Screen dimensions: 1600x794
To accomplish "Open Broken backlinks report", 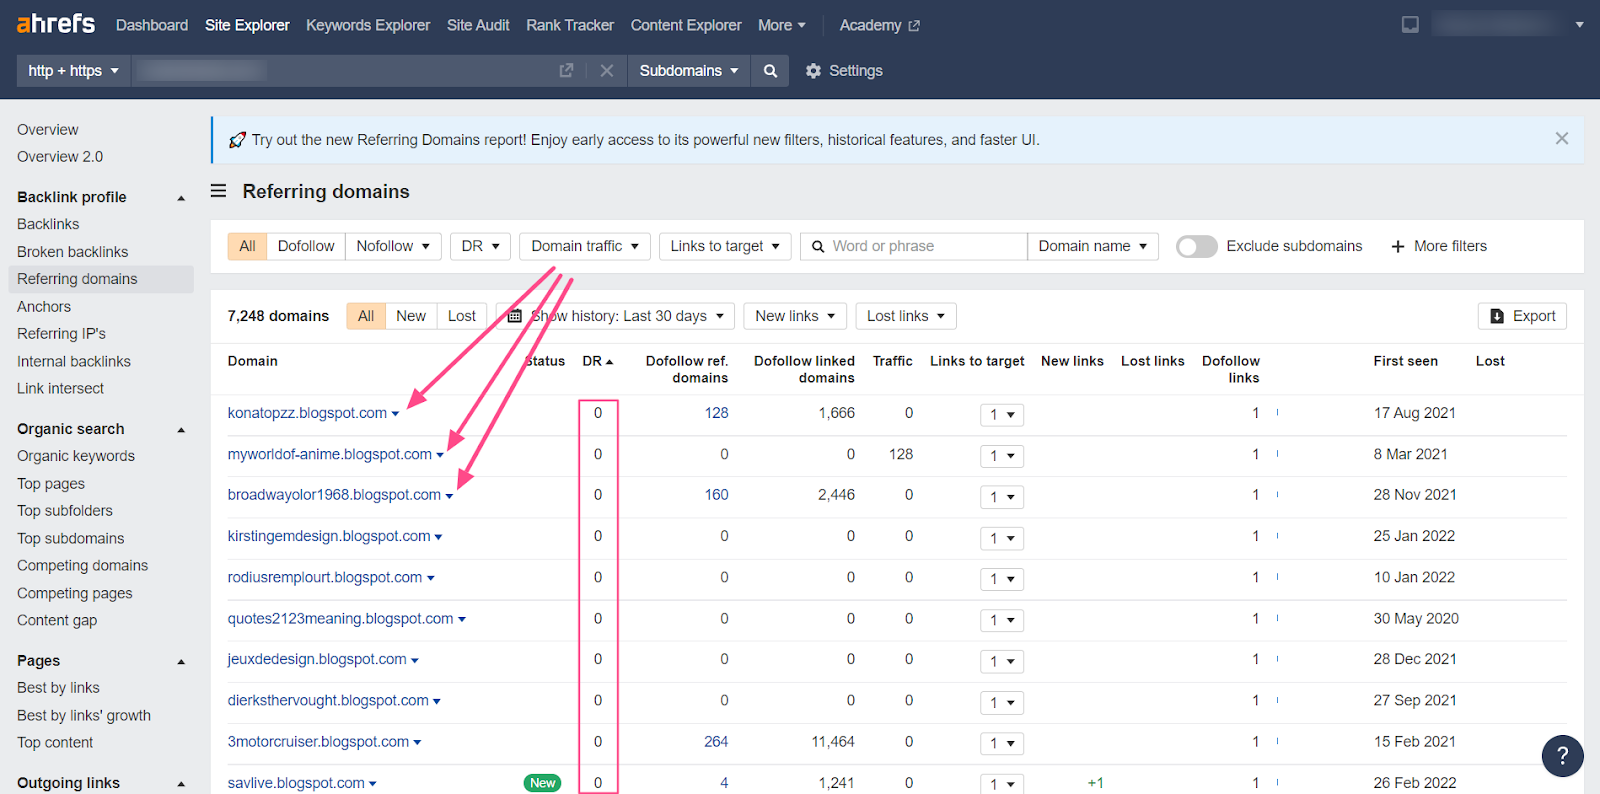I will tap(72, 252).
